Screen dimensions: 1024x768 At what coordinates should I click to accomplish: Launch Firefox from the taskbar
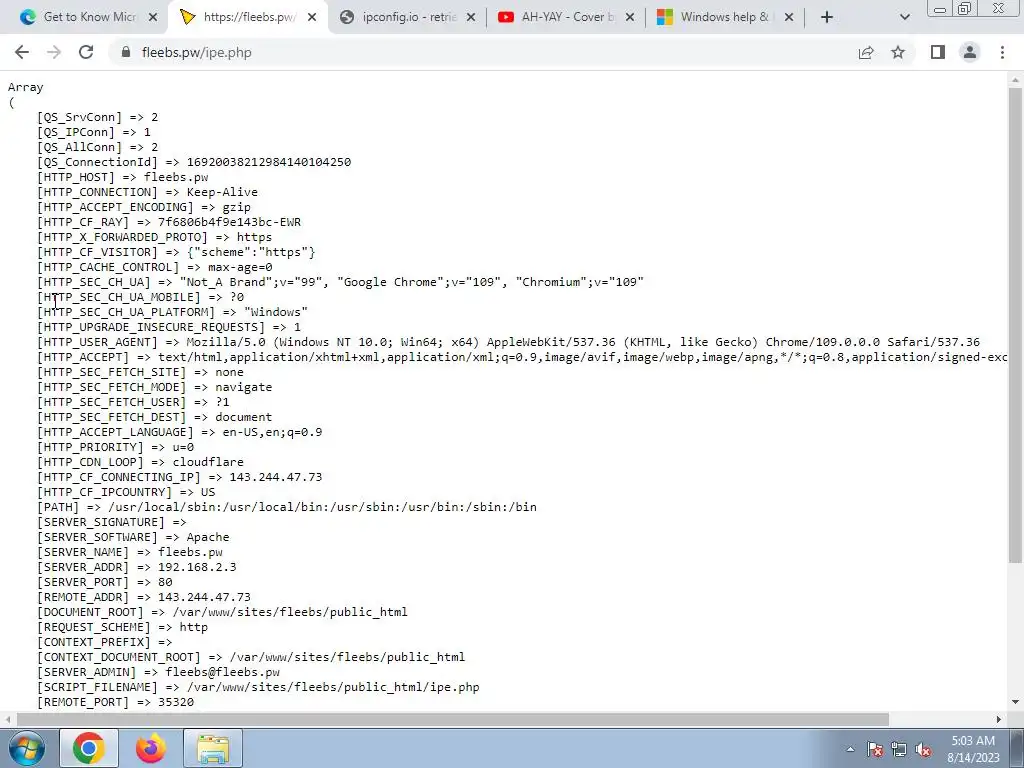pyautogui.click(x=151, y=748)
